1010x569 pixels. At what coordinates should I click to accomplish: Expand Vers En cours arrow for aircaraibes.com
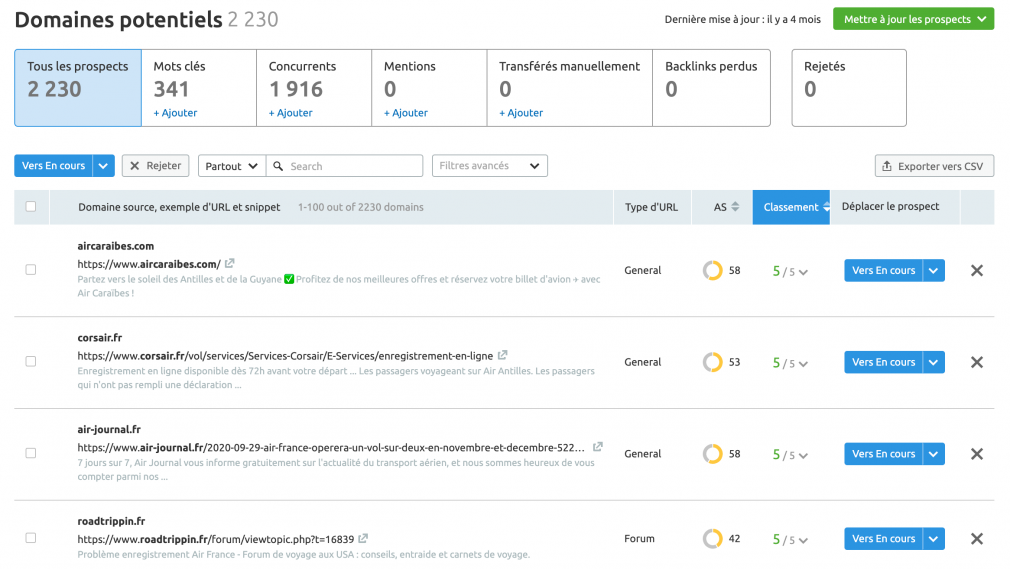(933, 271)
